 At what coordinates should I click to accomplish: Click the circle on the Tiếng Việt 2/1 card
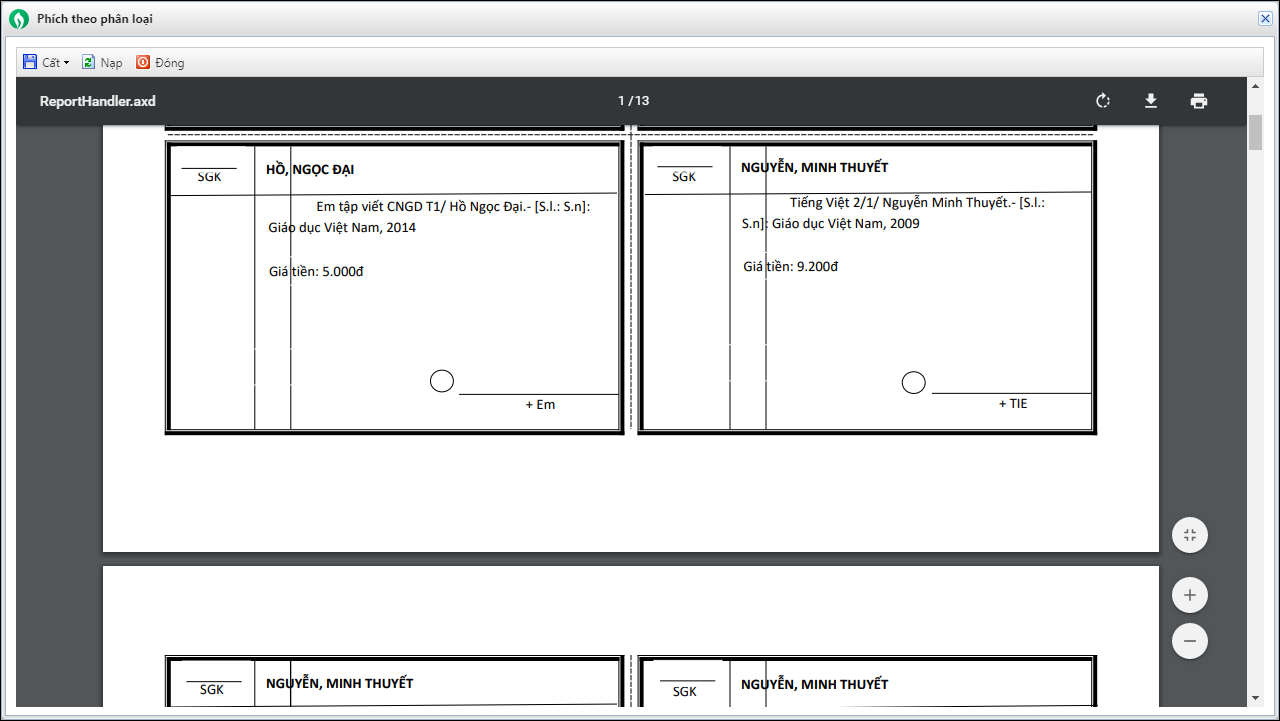click(x=914, y=383)
